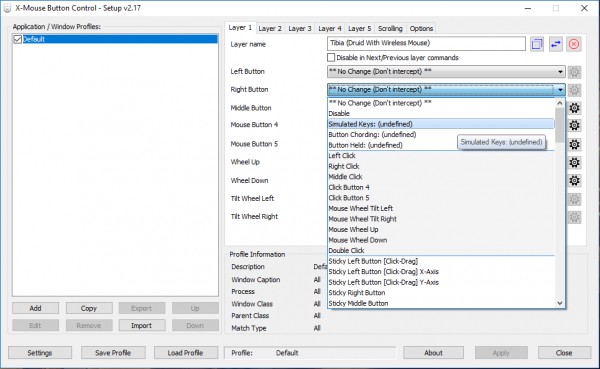Expand the Left Button dropdown

click(x=560, y=72)
